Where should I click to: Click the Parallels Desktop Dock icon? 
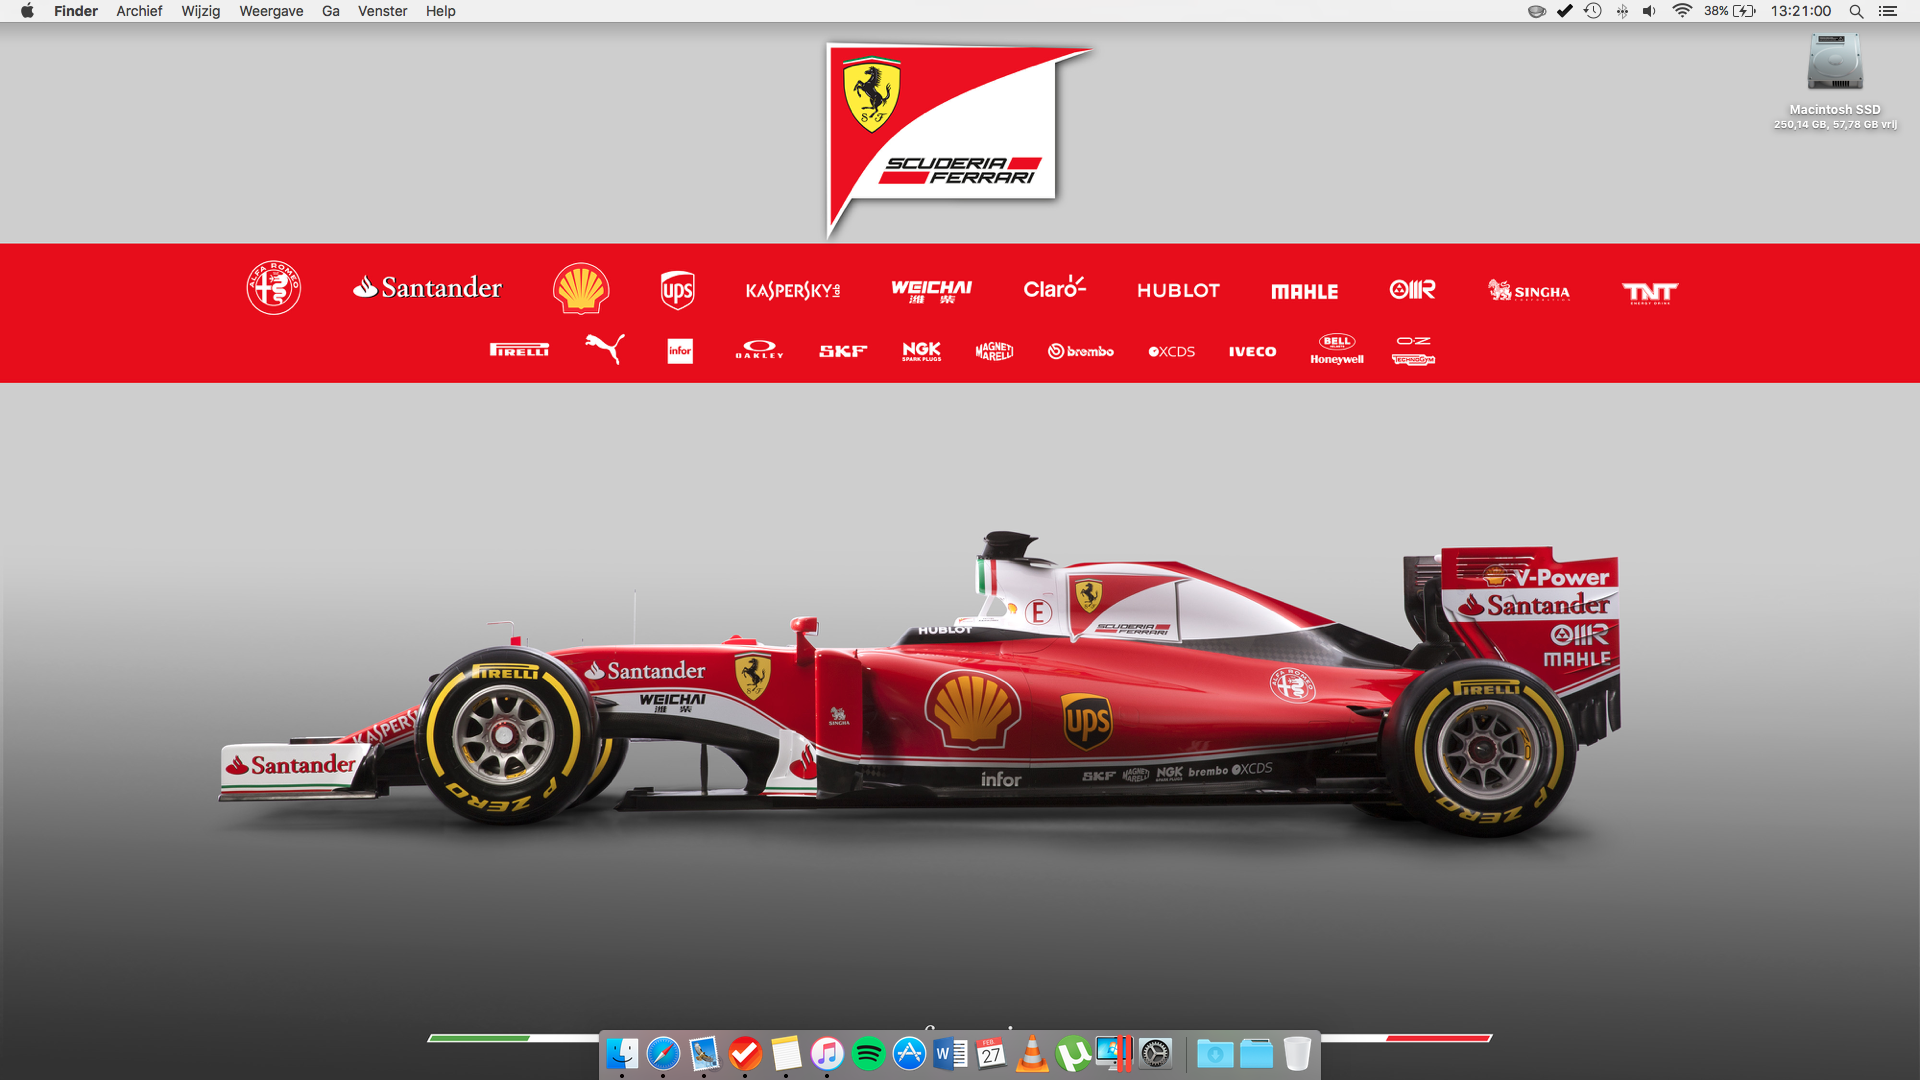click(1114, 1053)
